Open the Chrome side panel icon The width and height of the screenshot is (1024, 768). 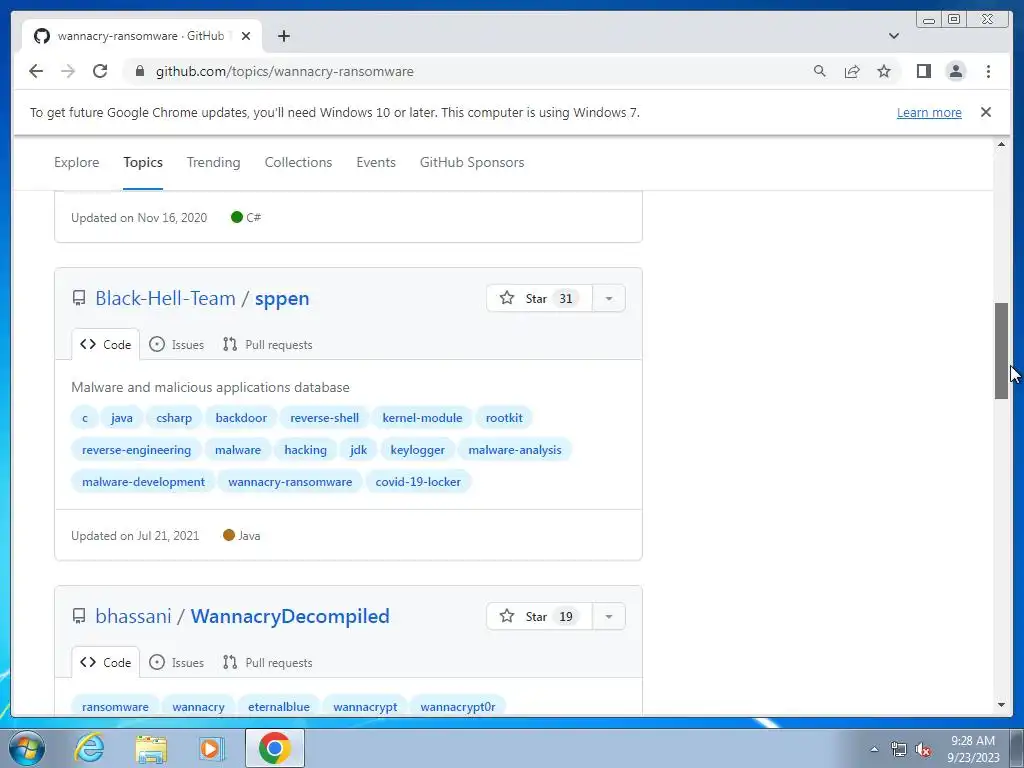pos(923,71)
